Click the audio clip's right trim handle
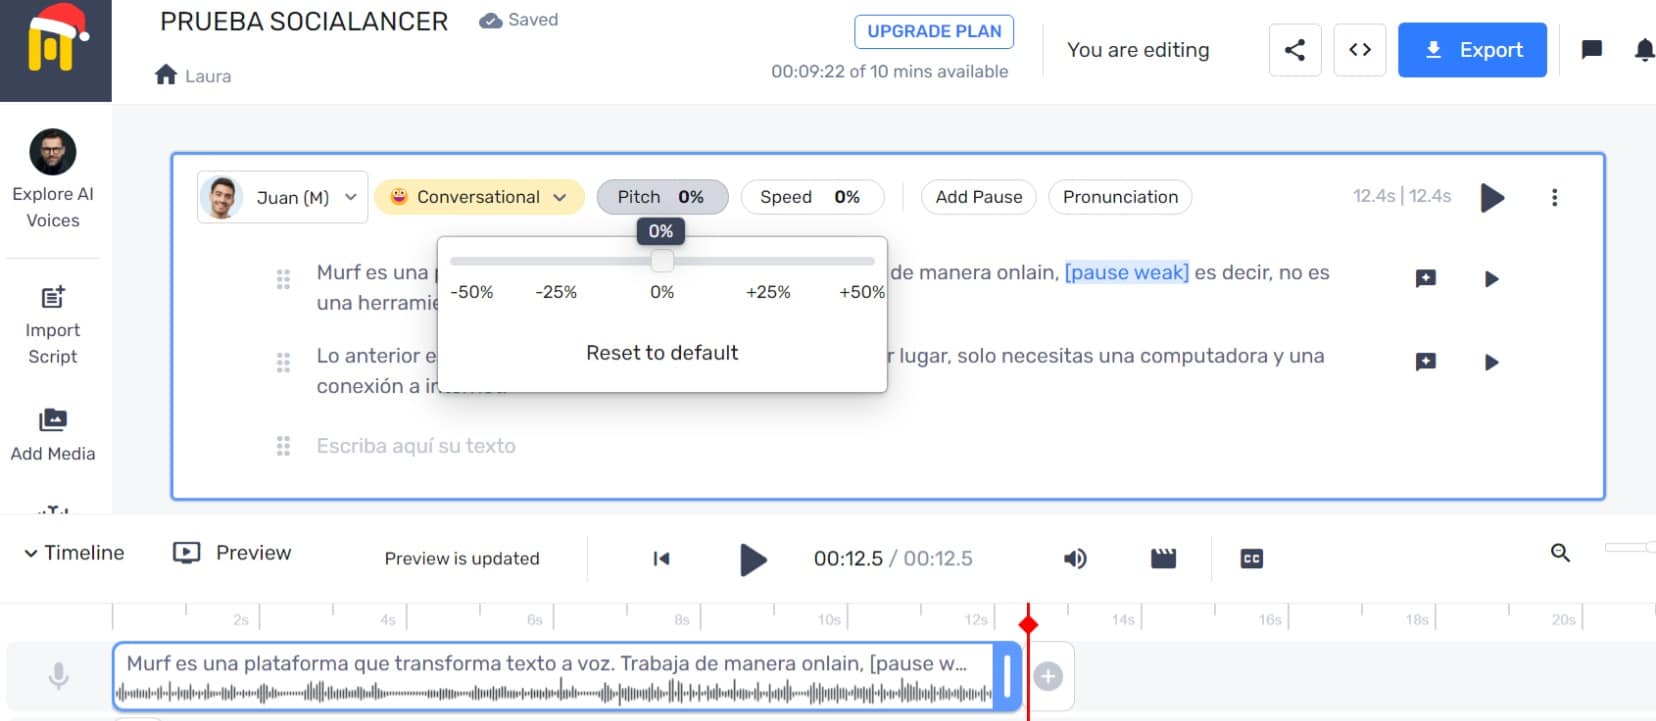 tap(1007, 677)
